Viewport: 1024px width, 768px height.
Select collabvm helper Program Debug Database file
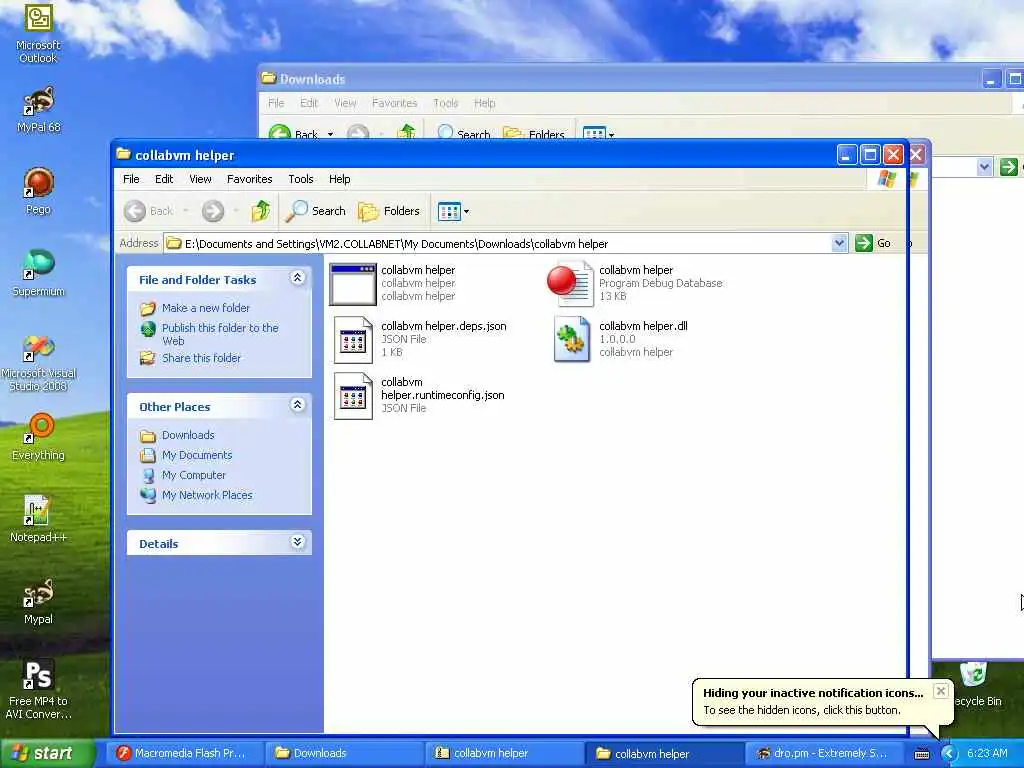[636, 283]
